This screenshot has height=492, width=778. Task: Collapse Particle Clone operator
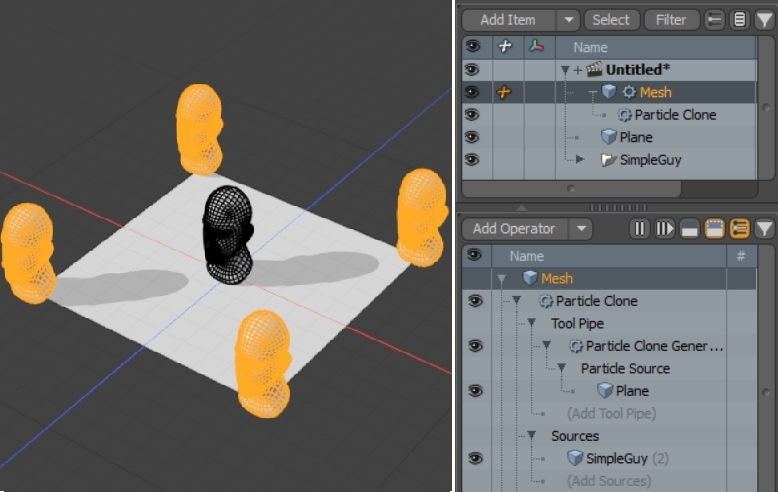517,301
